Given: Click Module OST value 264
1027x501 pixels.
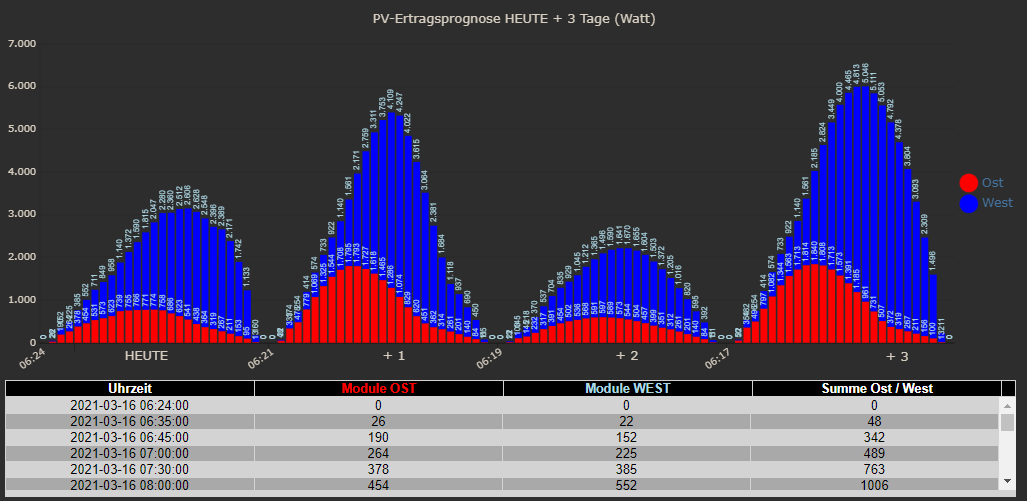Looking at the screenshot, I should 379,453.
